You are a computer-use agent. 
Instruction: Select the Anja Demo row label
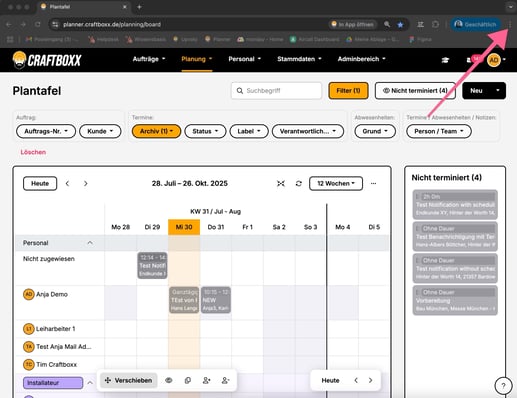point(52,295)
